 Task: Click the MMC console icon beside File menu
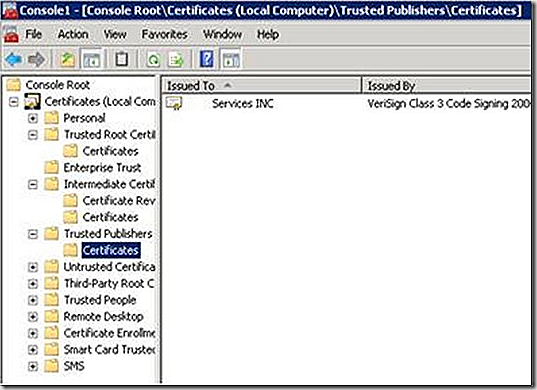tap(11, 35)
